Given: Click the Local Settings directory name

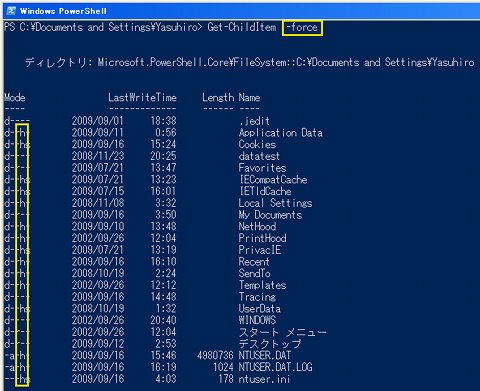Looking at the screenshot, I should 275,203.
